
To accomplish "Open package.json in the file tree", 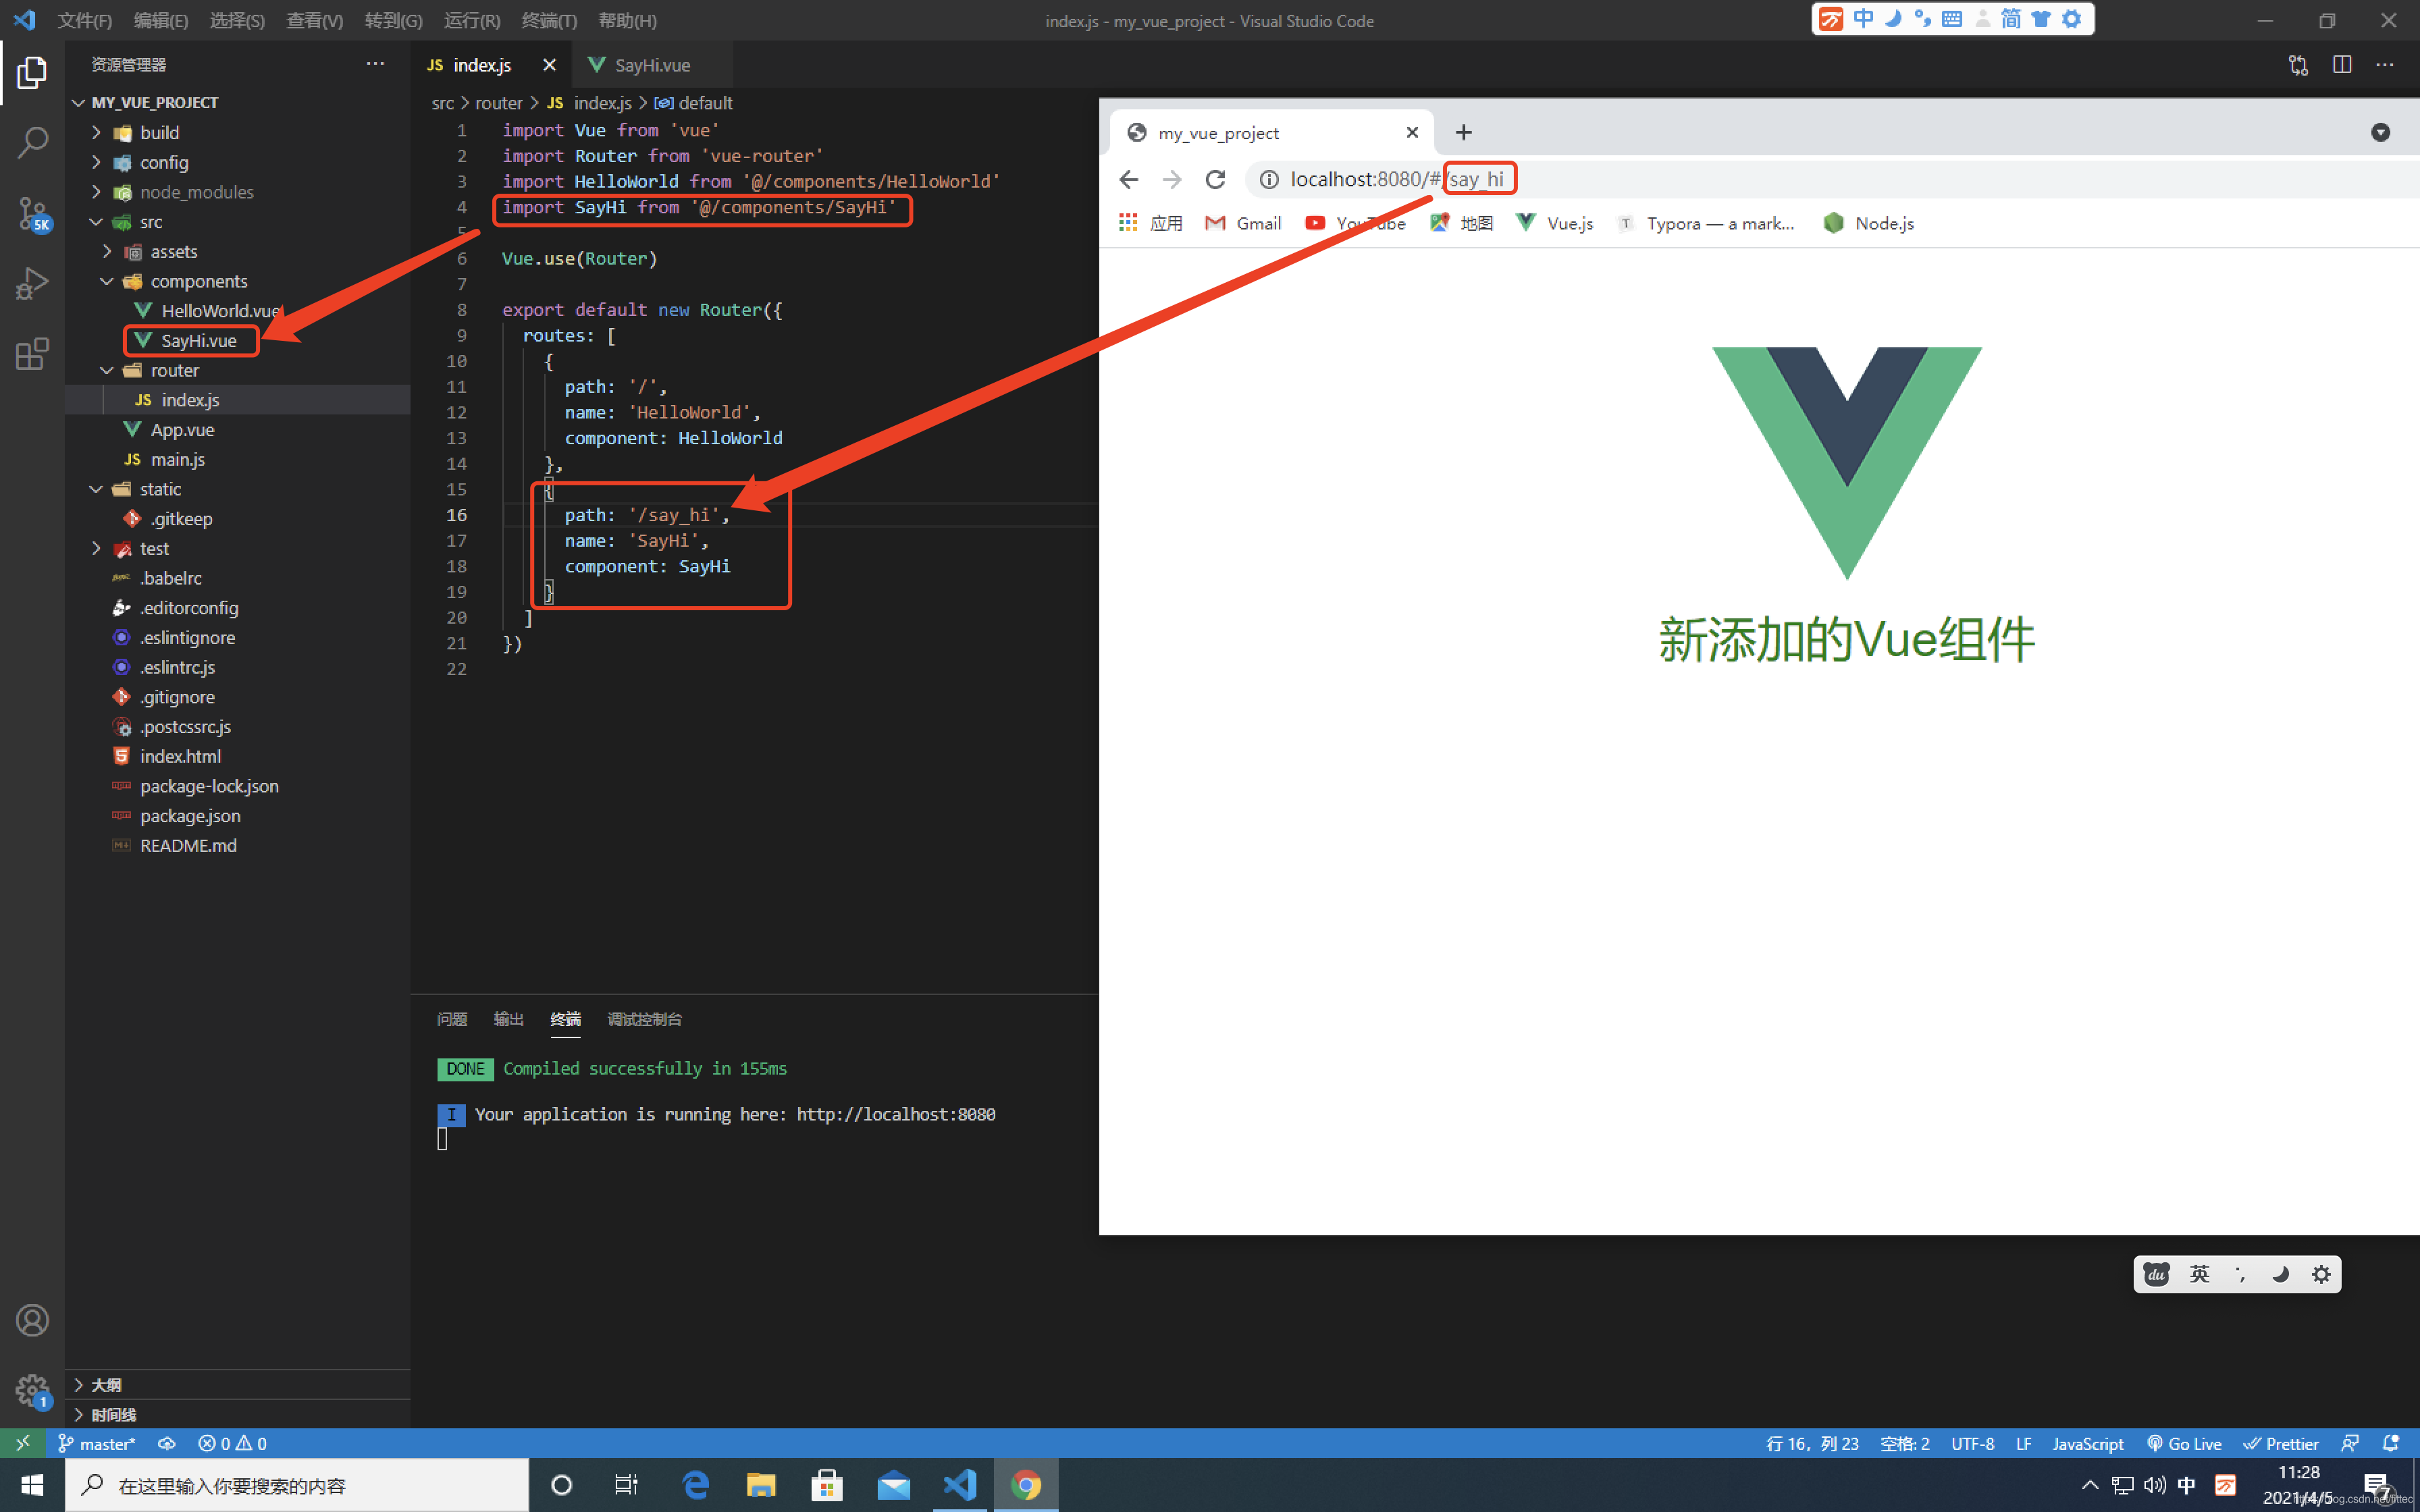I will tap(190, 816).
